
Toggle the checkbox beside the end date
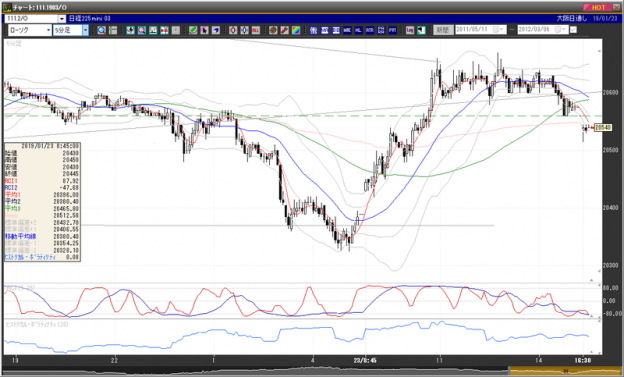pyautogui.click(x=573, y=30)
